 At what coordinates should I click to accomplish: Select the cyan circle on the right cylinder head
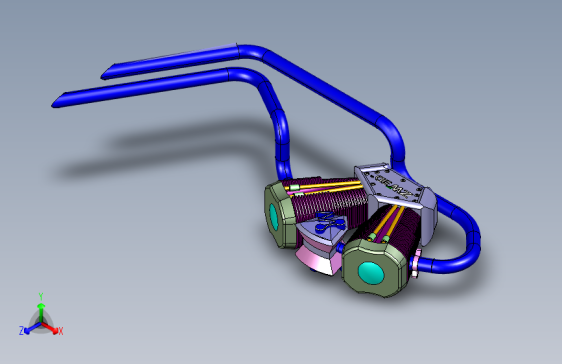[x=371, y=273]
